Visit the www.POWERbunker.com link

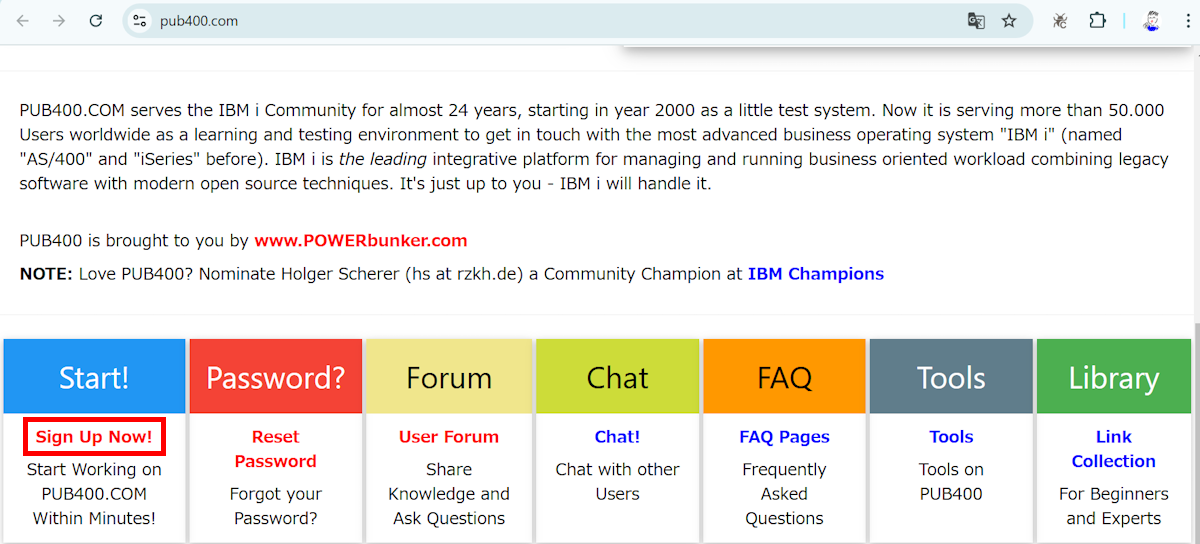click(360, 241)
